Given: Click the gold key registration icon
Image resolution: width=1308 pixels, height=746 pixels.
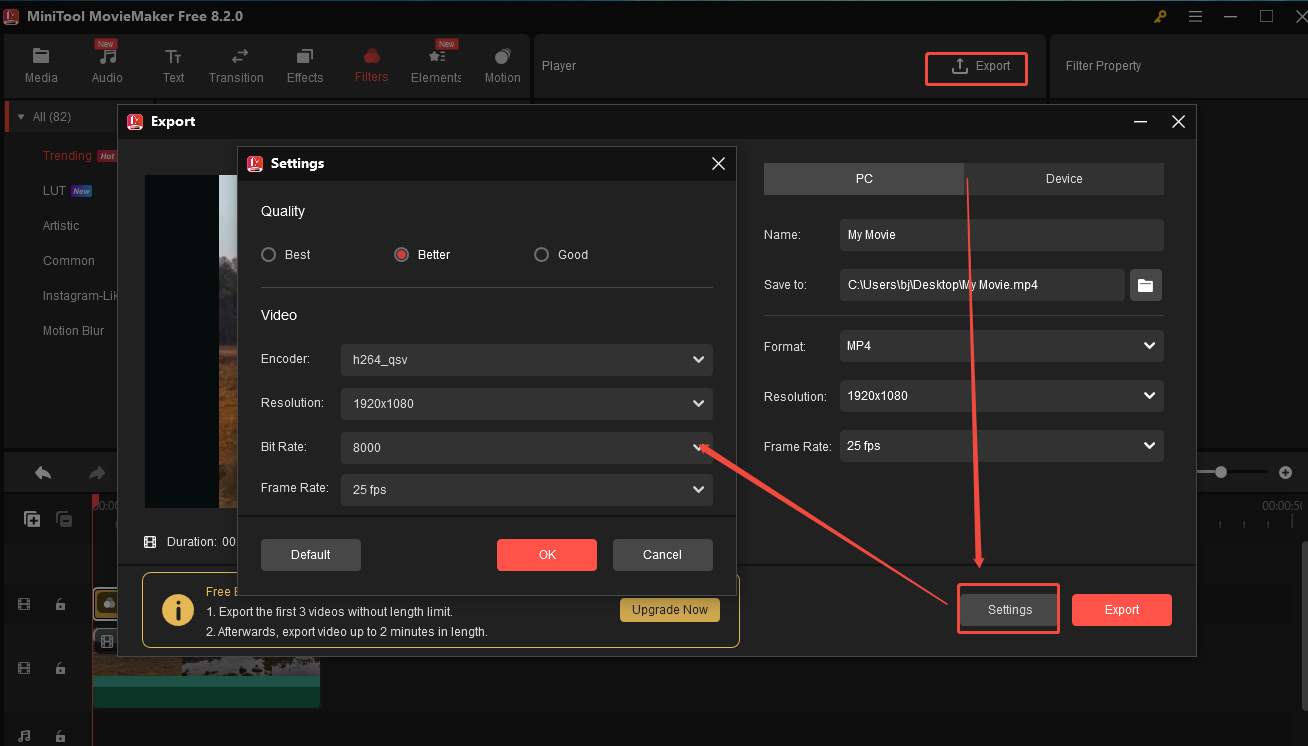Looking at the screenshot, I should [1160, 16].
